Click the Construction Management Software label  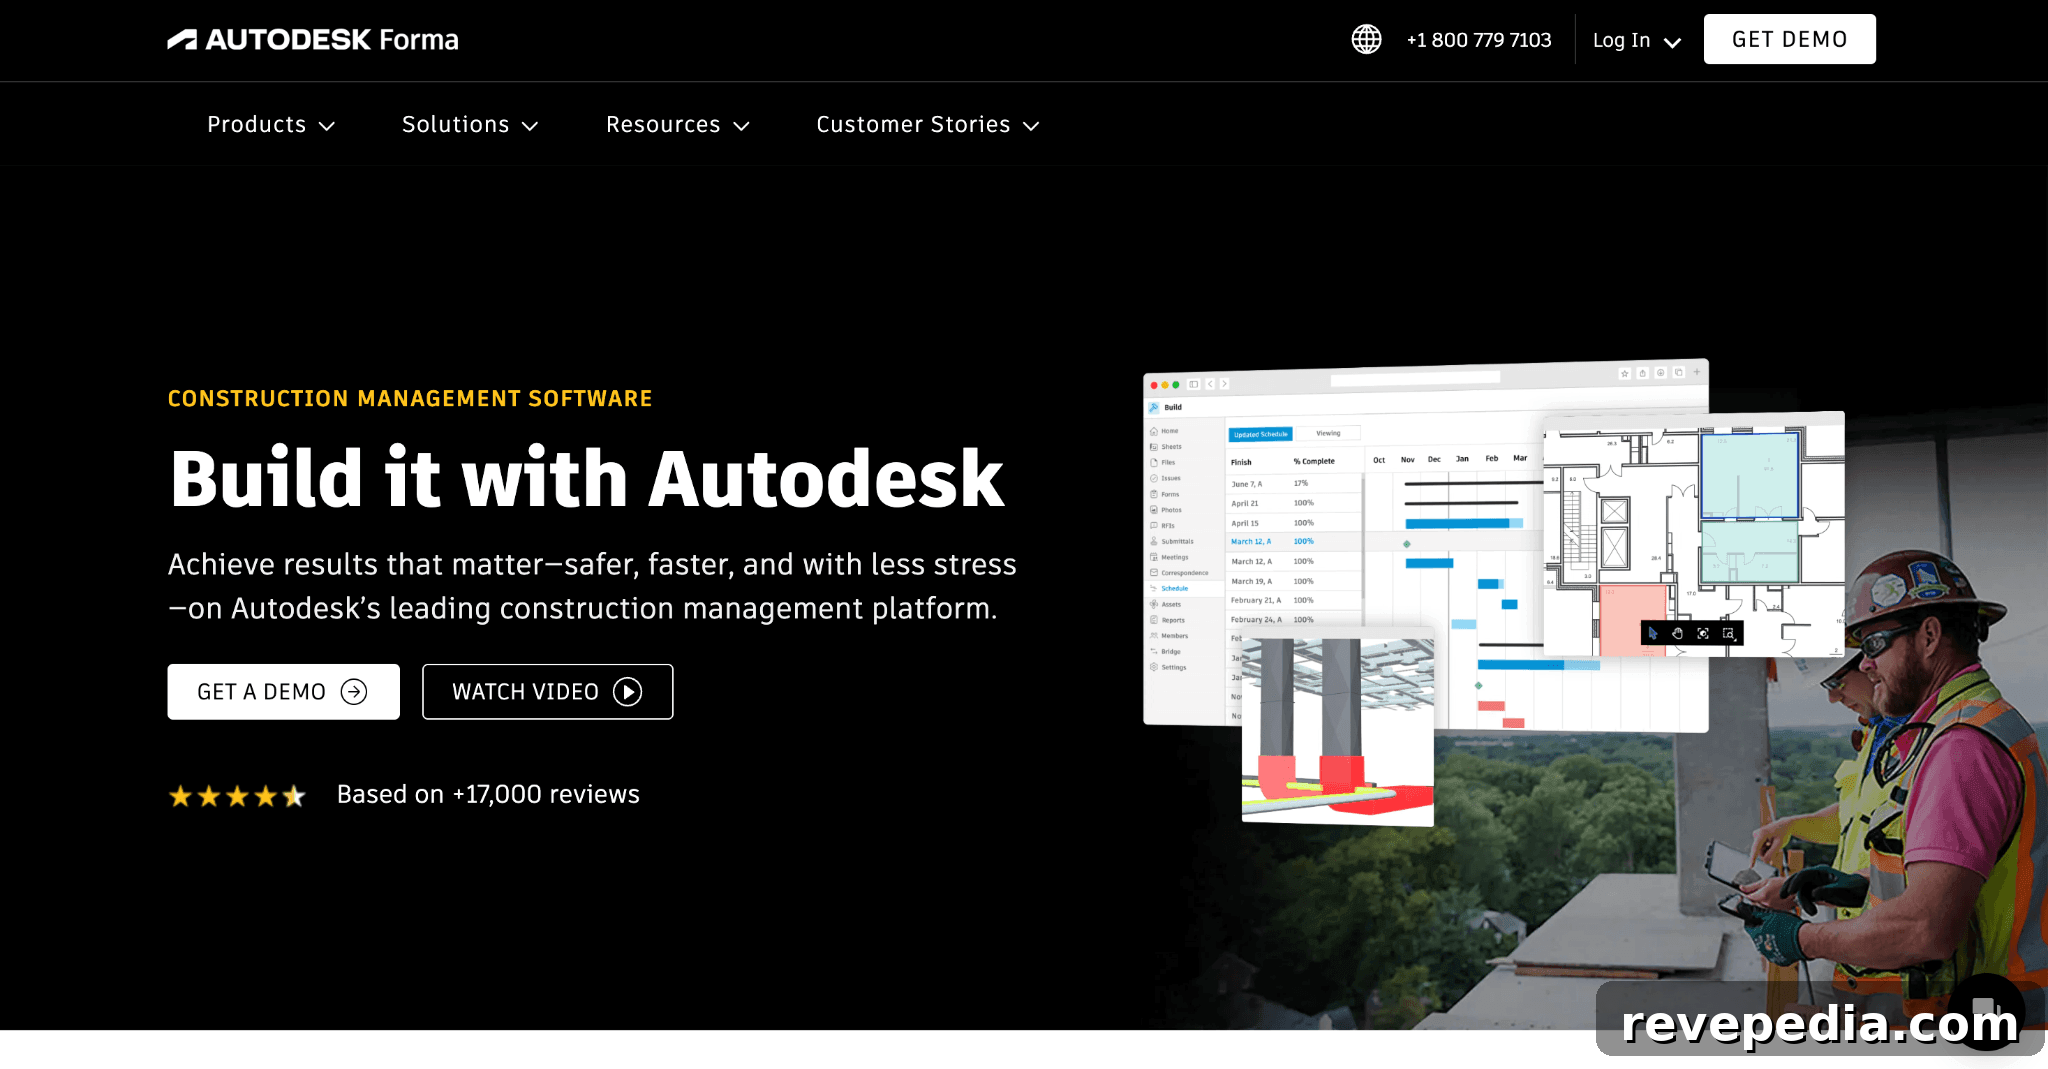pos(410,399)
